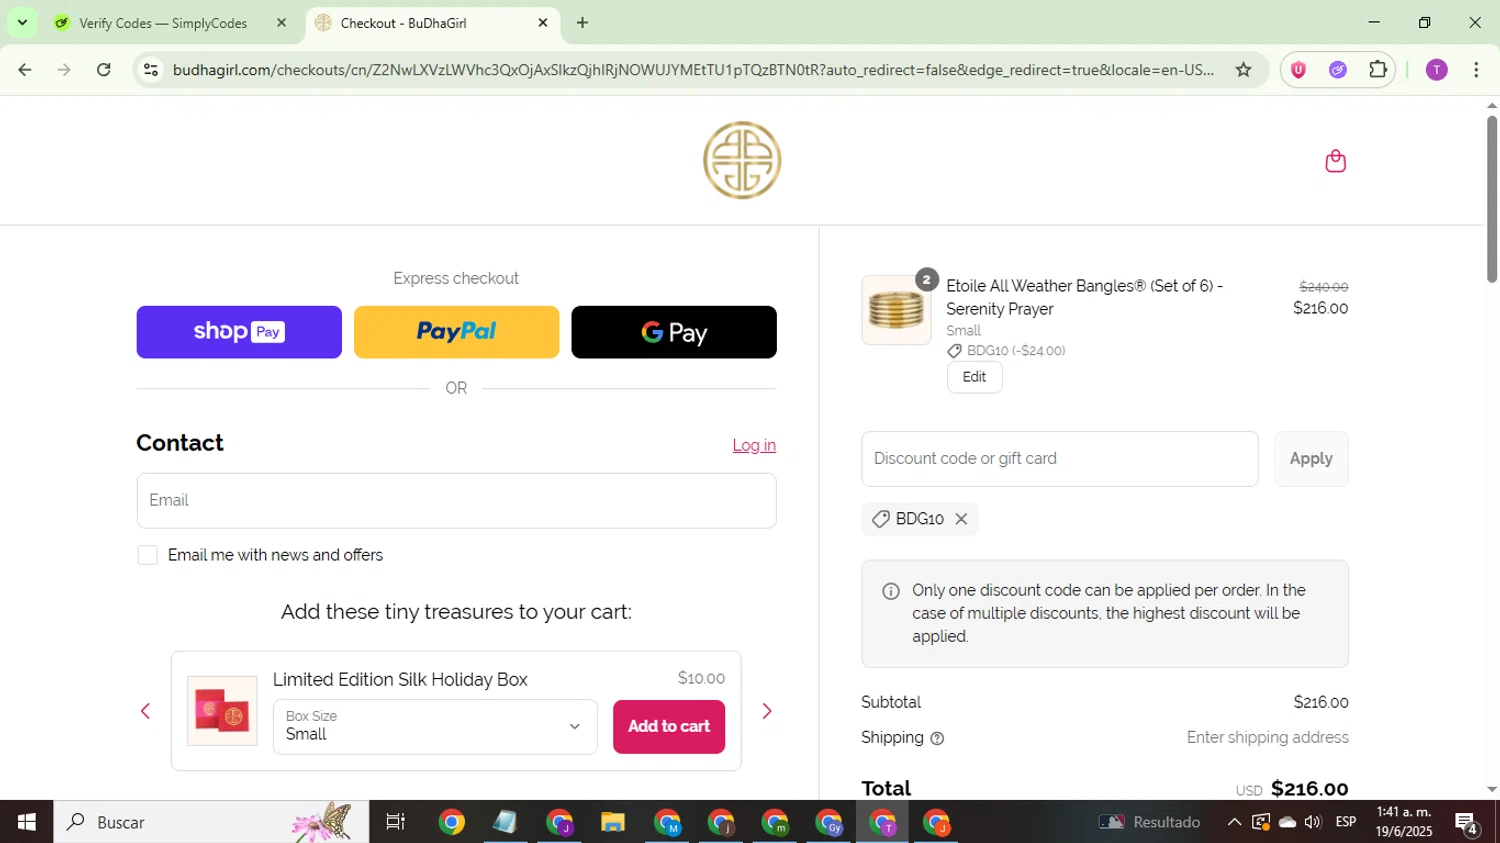Screen dimensions: 1500x843
Task: Expand the Box Size dropdown
Action: pyautogui.click(x=435, y=726)
